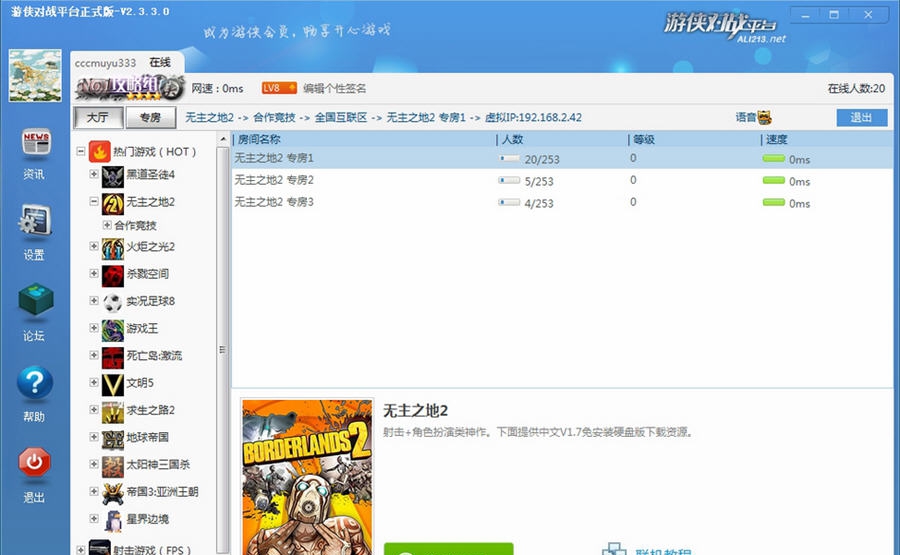Expand the 游戏王 tree node
Screen dimensions: 900x555
[x=94, y=328]
